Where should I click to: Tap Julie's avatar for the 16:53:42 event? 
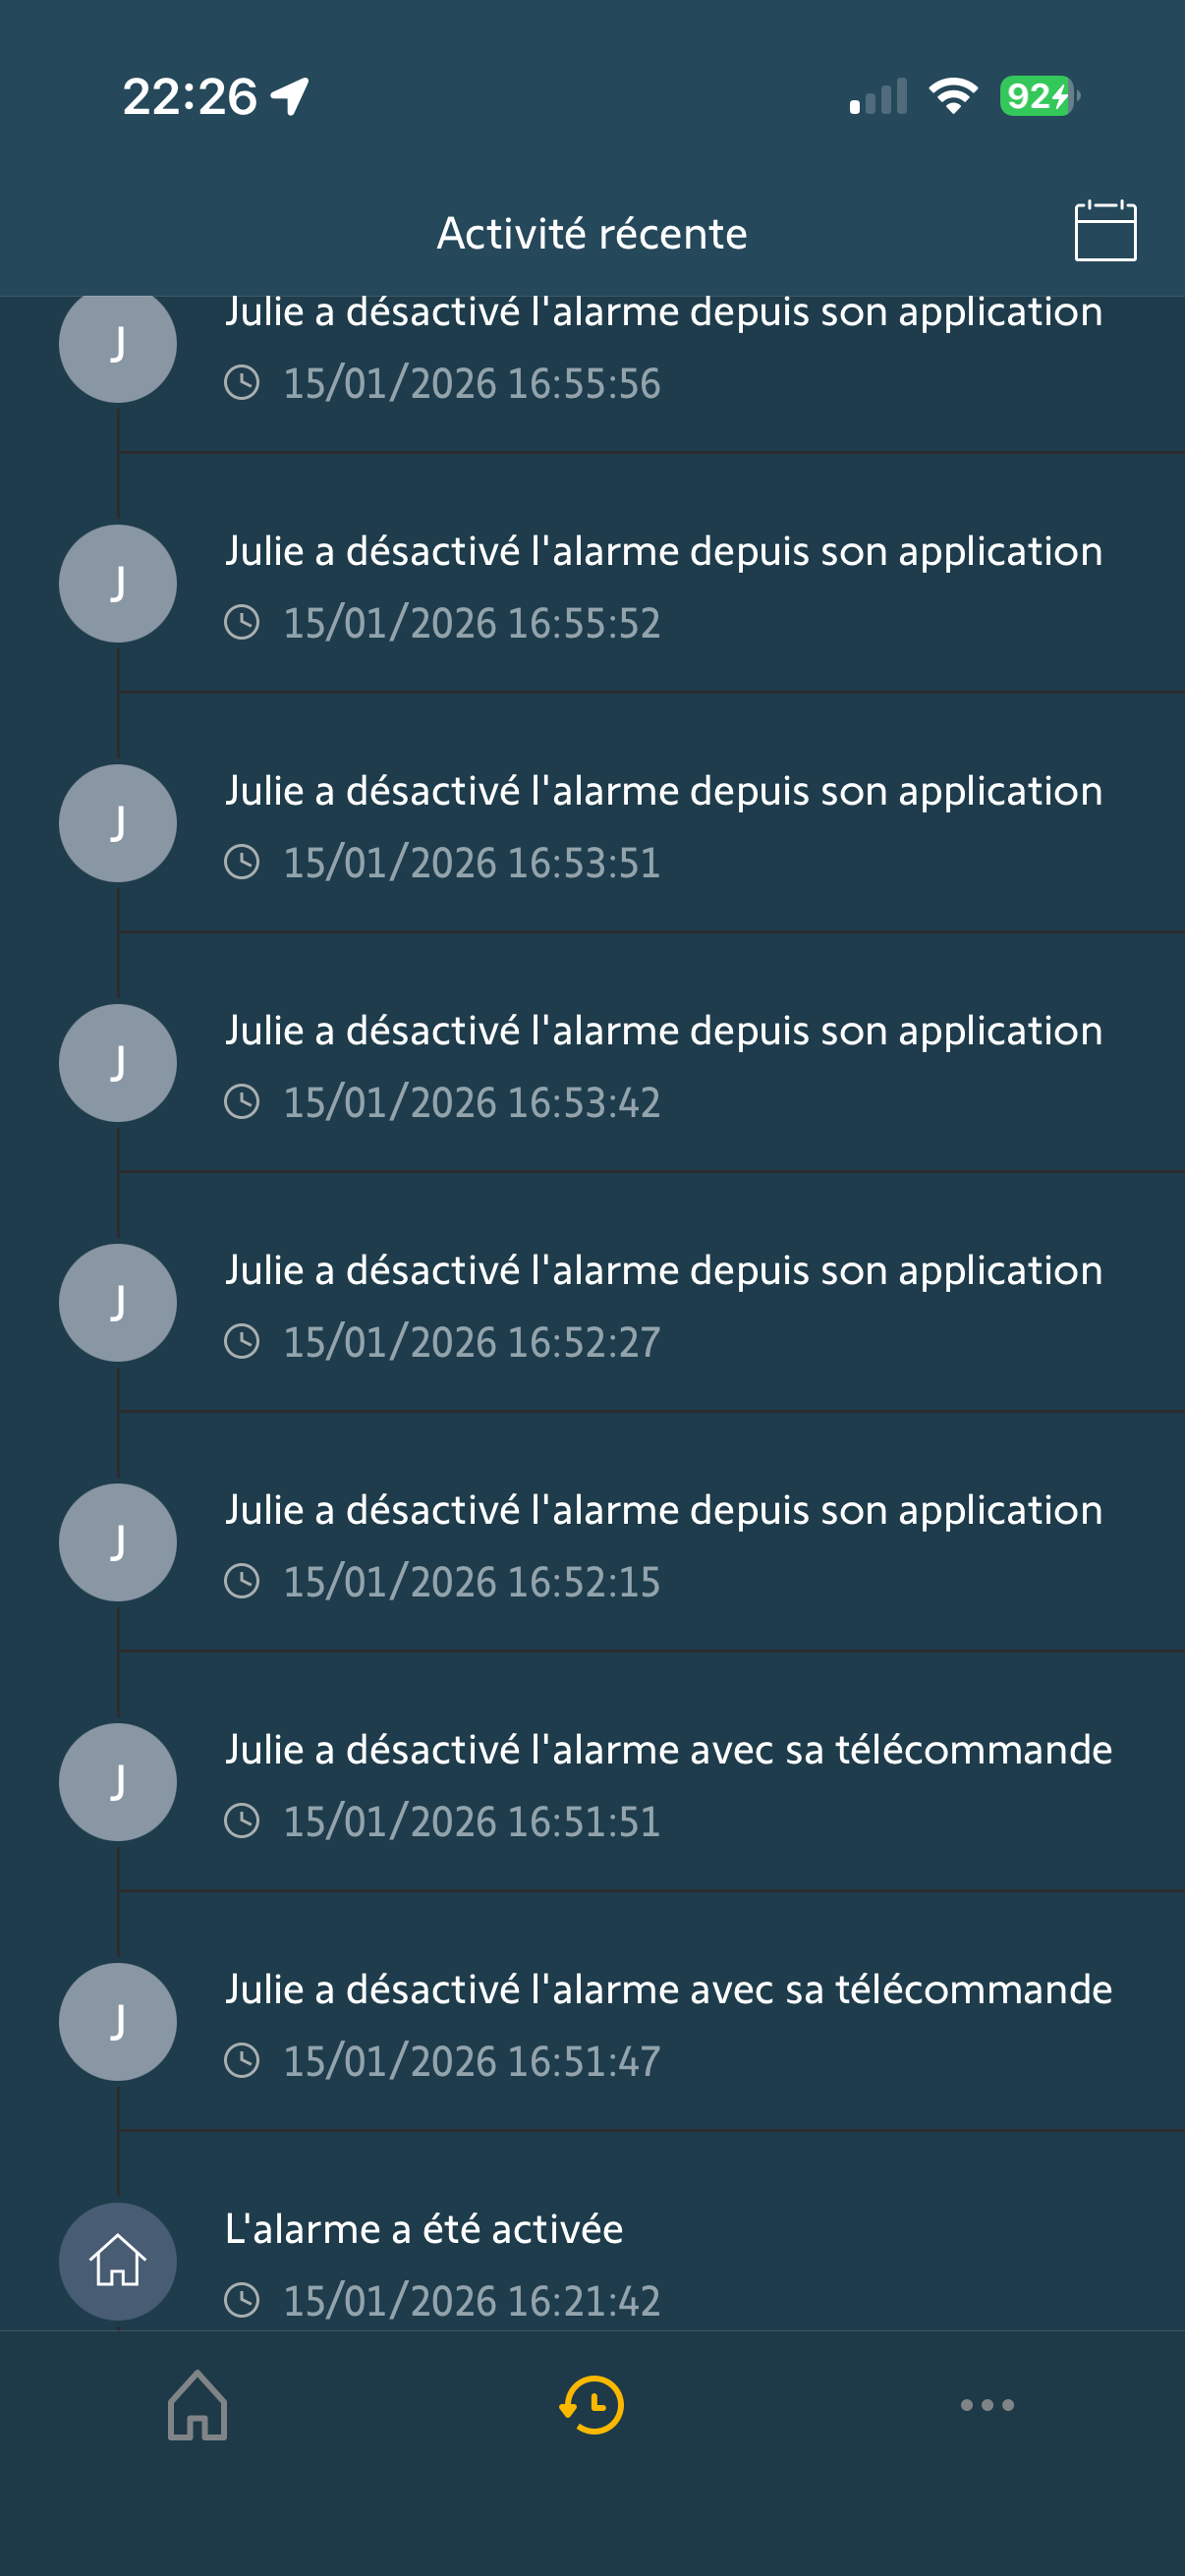(118, 1063)
